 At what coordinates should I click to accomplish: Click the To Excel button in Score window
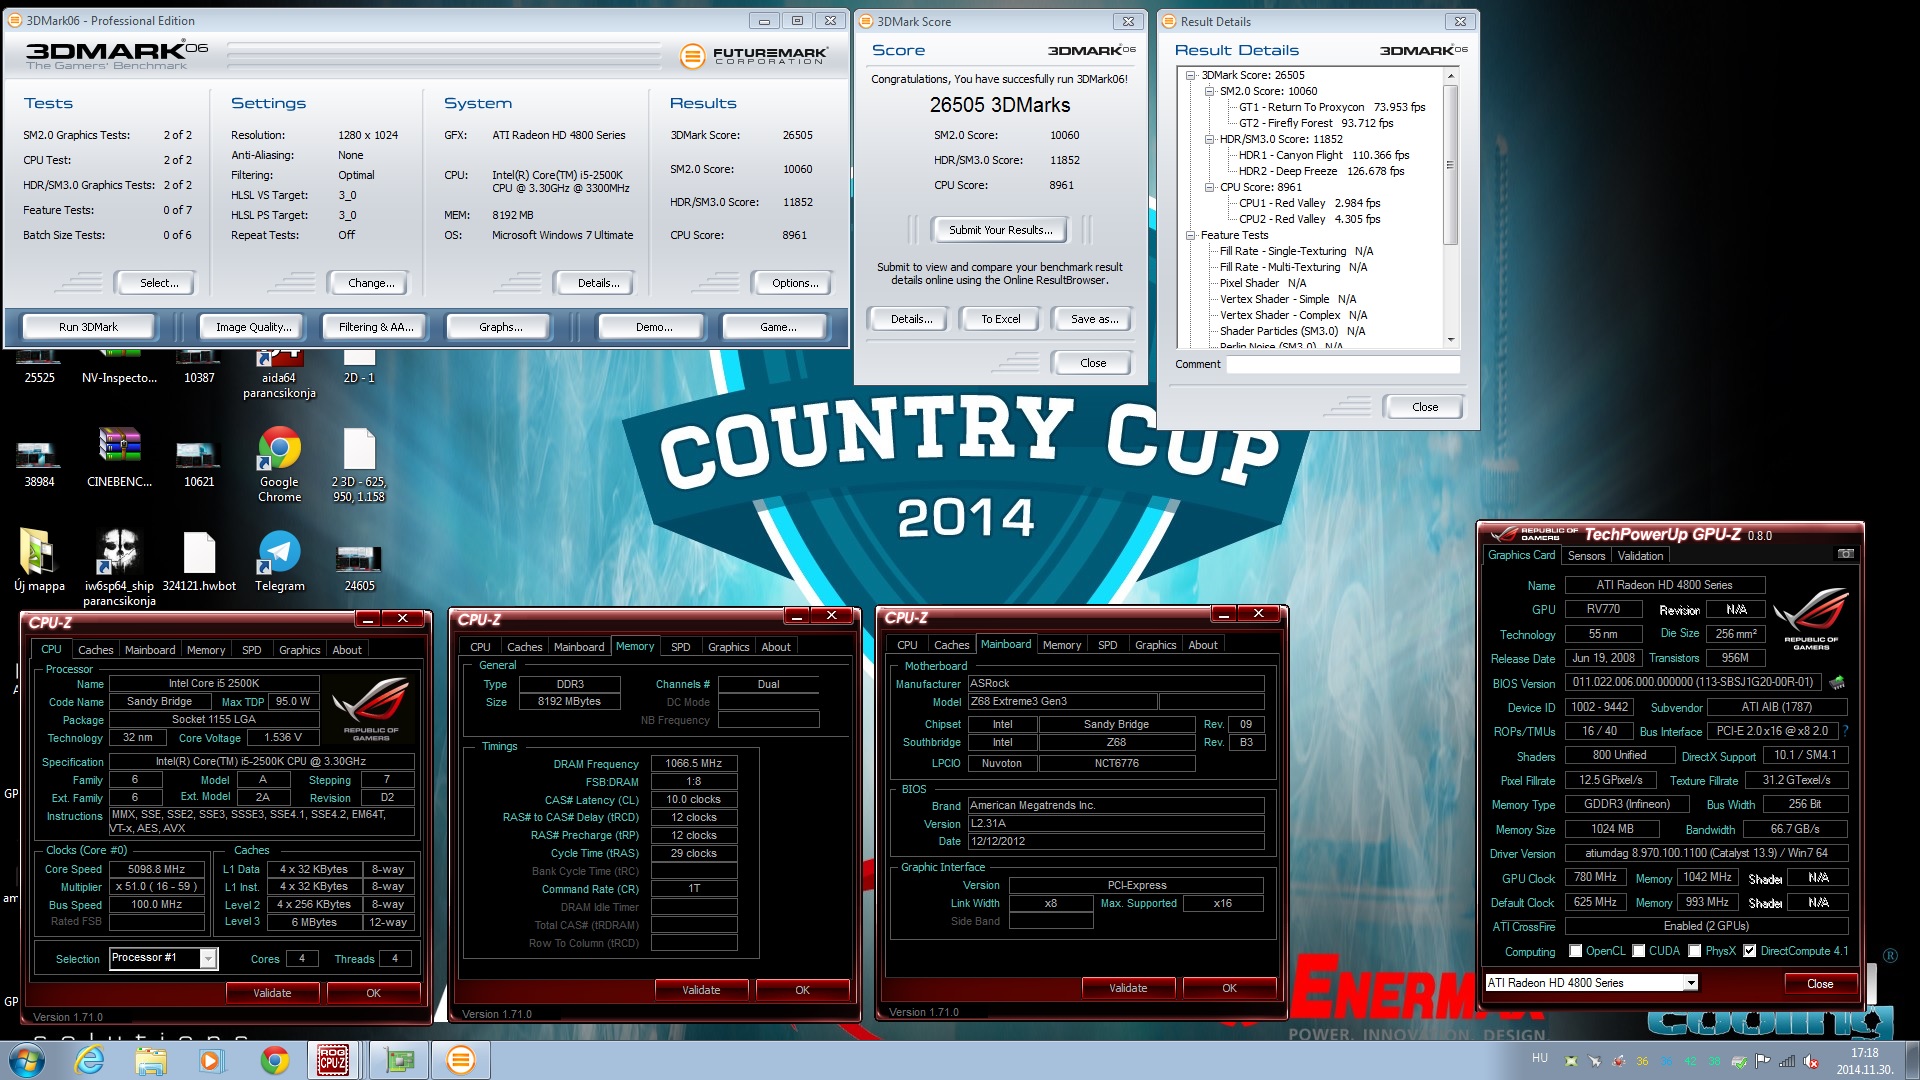(x=1000, y=319)
